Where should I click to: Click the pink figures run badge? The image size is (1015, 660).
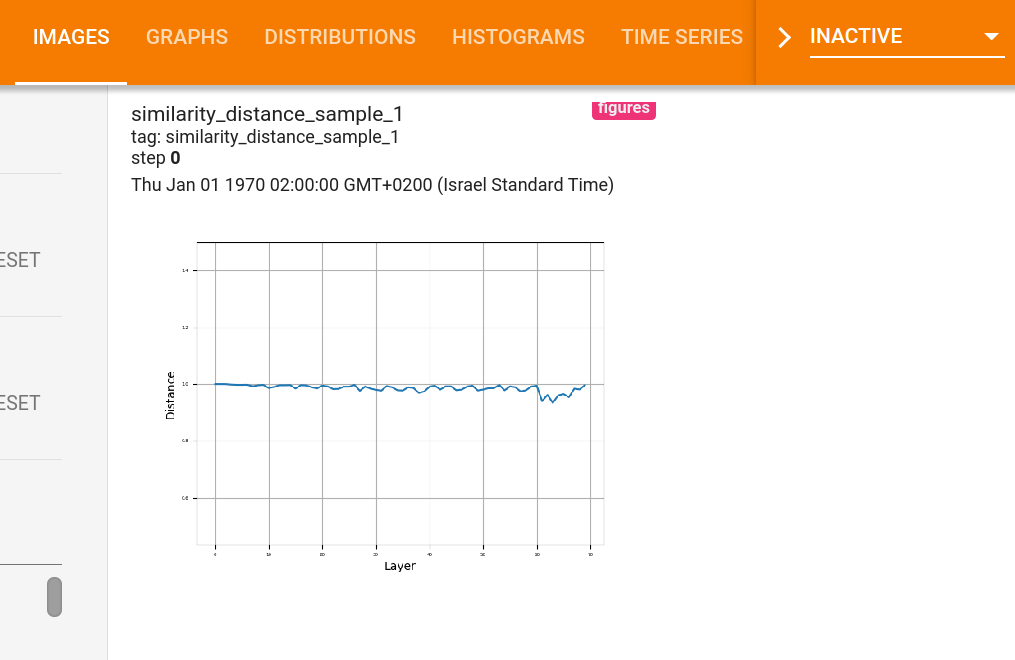pos(623,110)
